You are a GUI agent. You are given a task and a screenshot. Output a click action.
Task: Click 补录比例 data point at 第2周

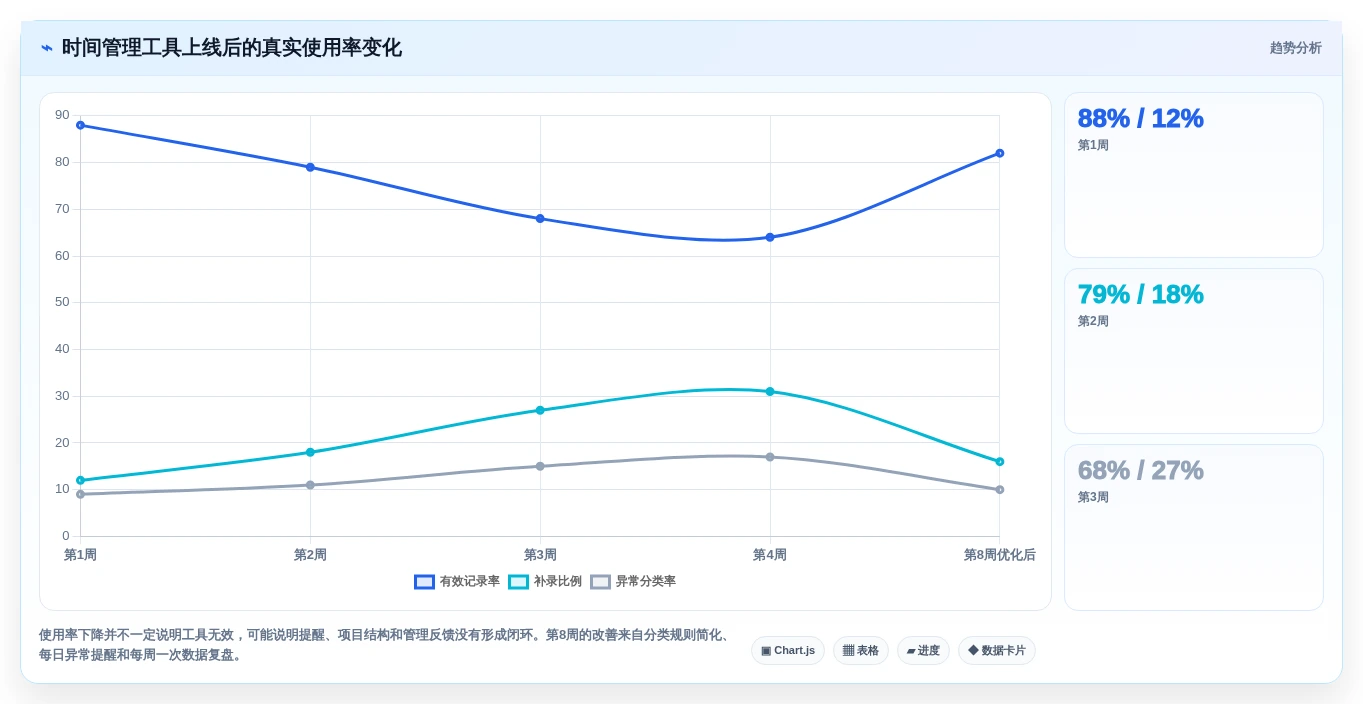click(x=310, y=452)
